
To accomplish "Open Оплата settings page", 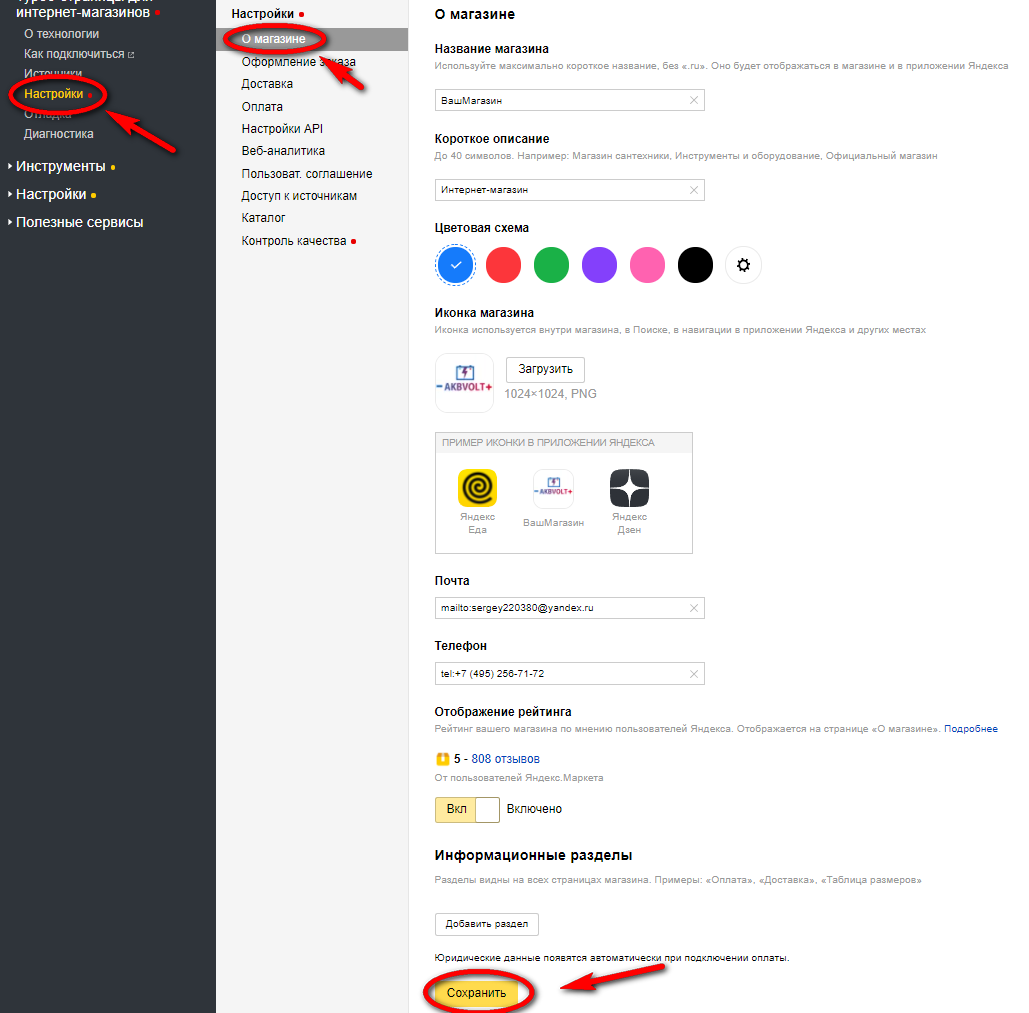I will coord(262,107).
